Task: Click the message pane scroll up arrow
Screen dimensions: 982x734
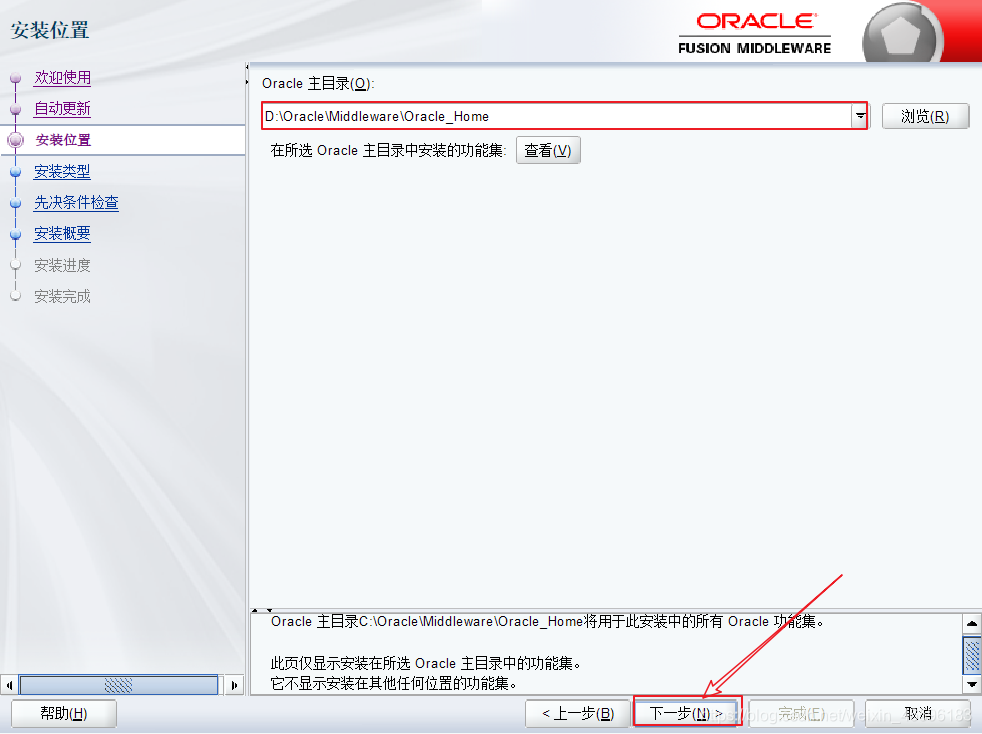Action: pos(971,623)
